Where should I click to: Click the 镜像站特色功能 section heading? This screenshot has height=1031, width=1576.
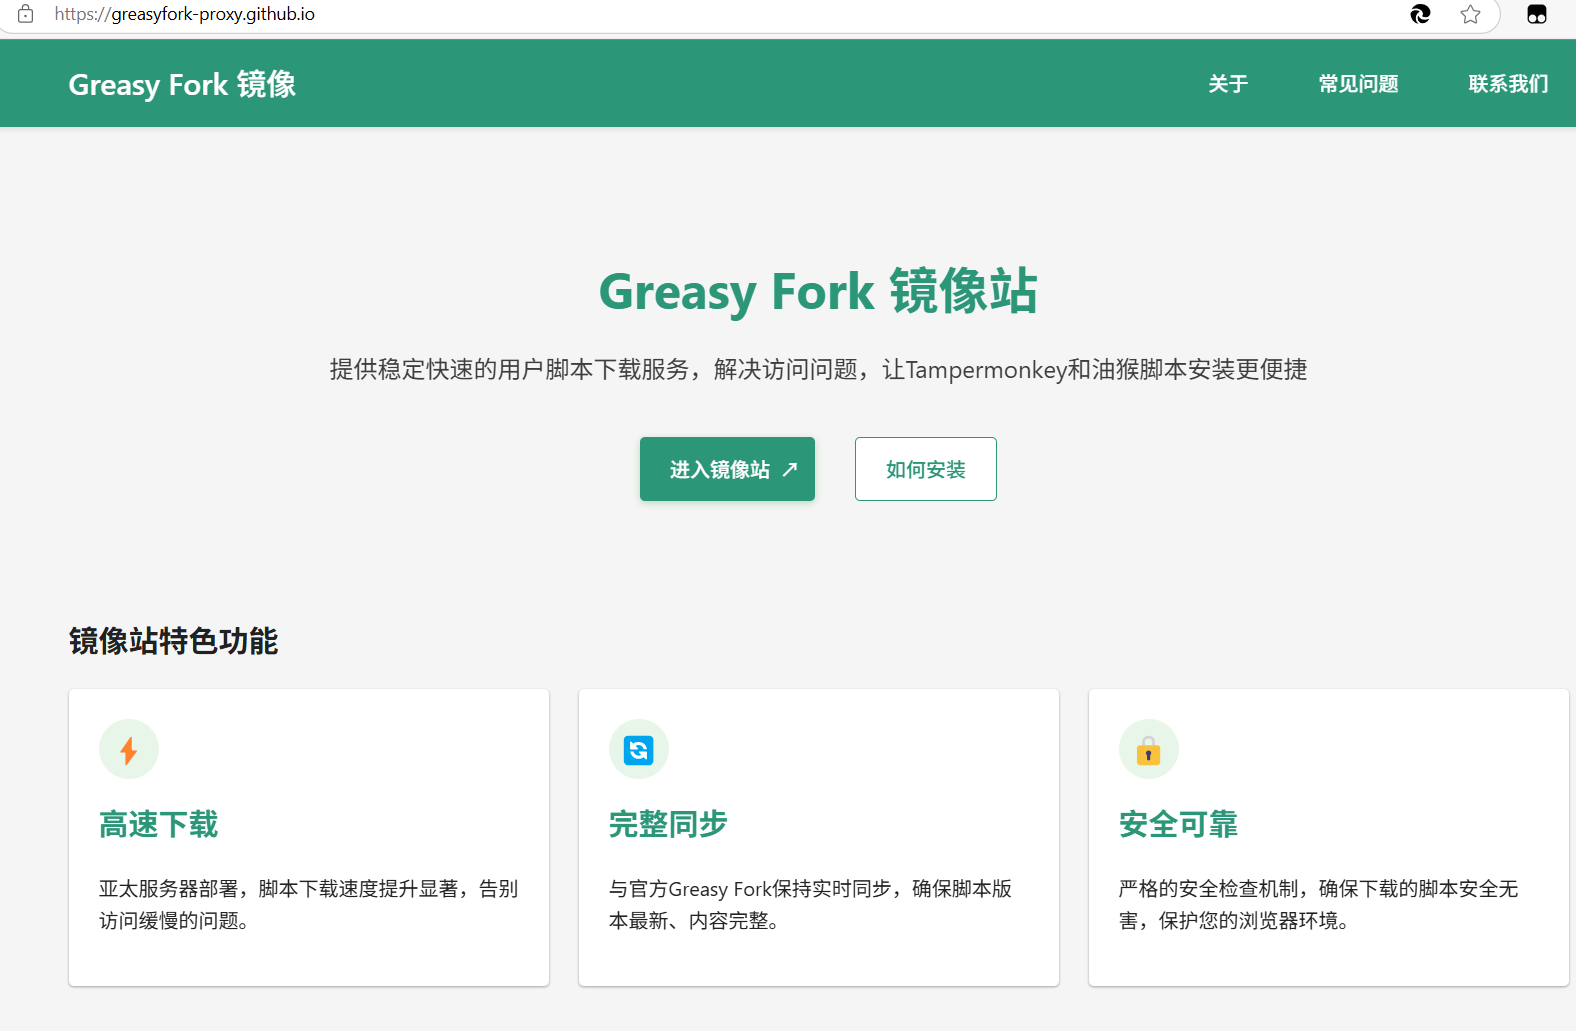pyautogui.click(x=173, y=641)
